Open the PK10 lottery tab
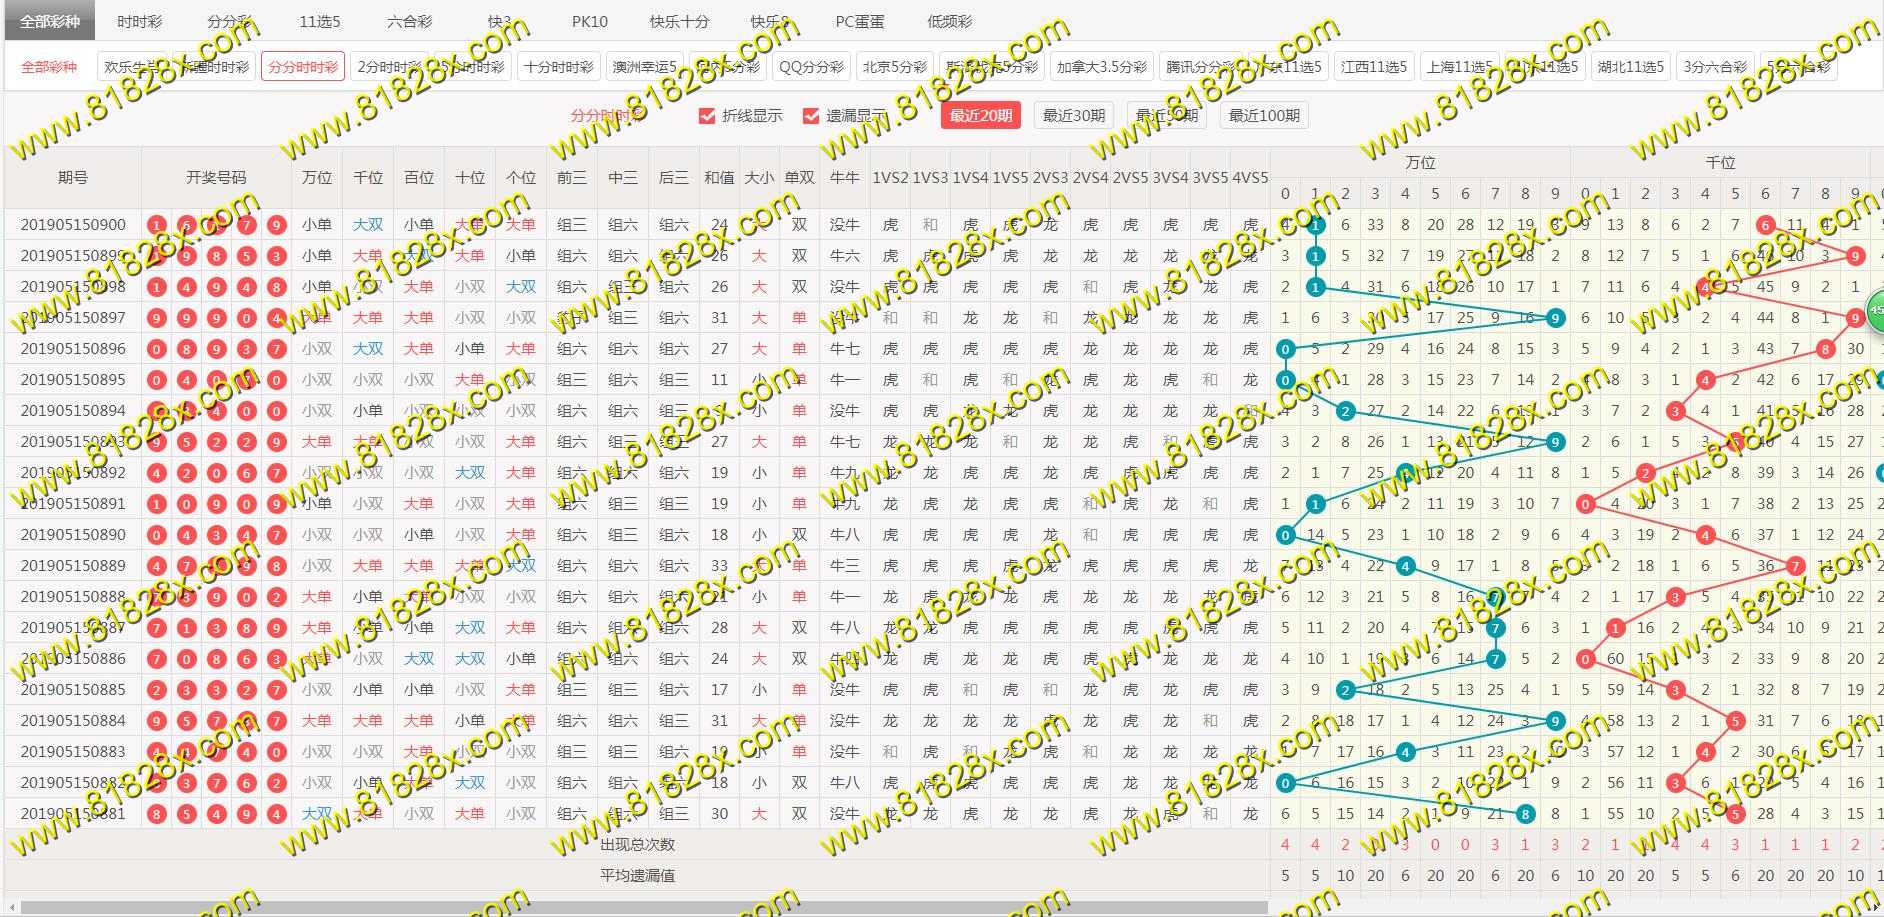 [x=589, y=21]
